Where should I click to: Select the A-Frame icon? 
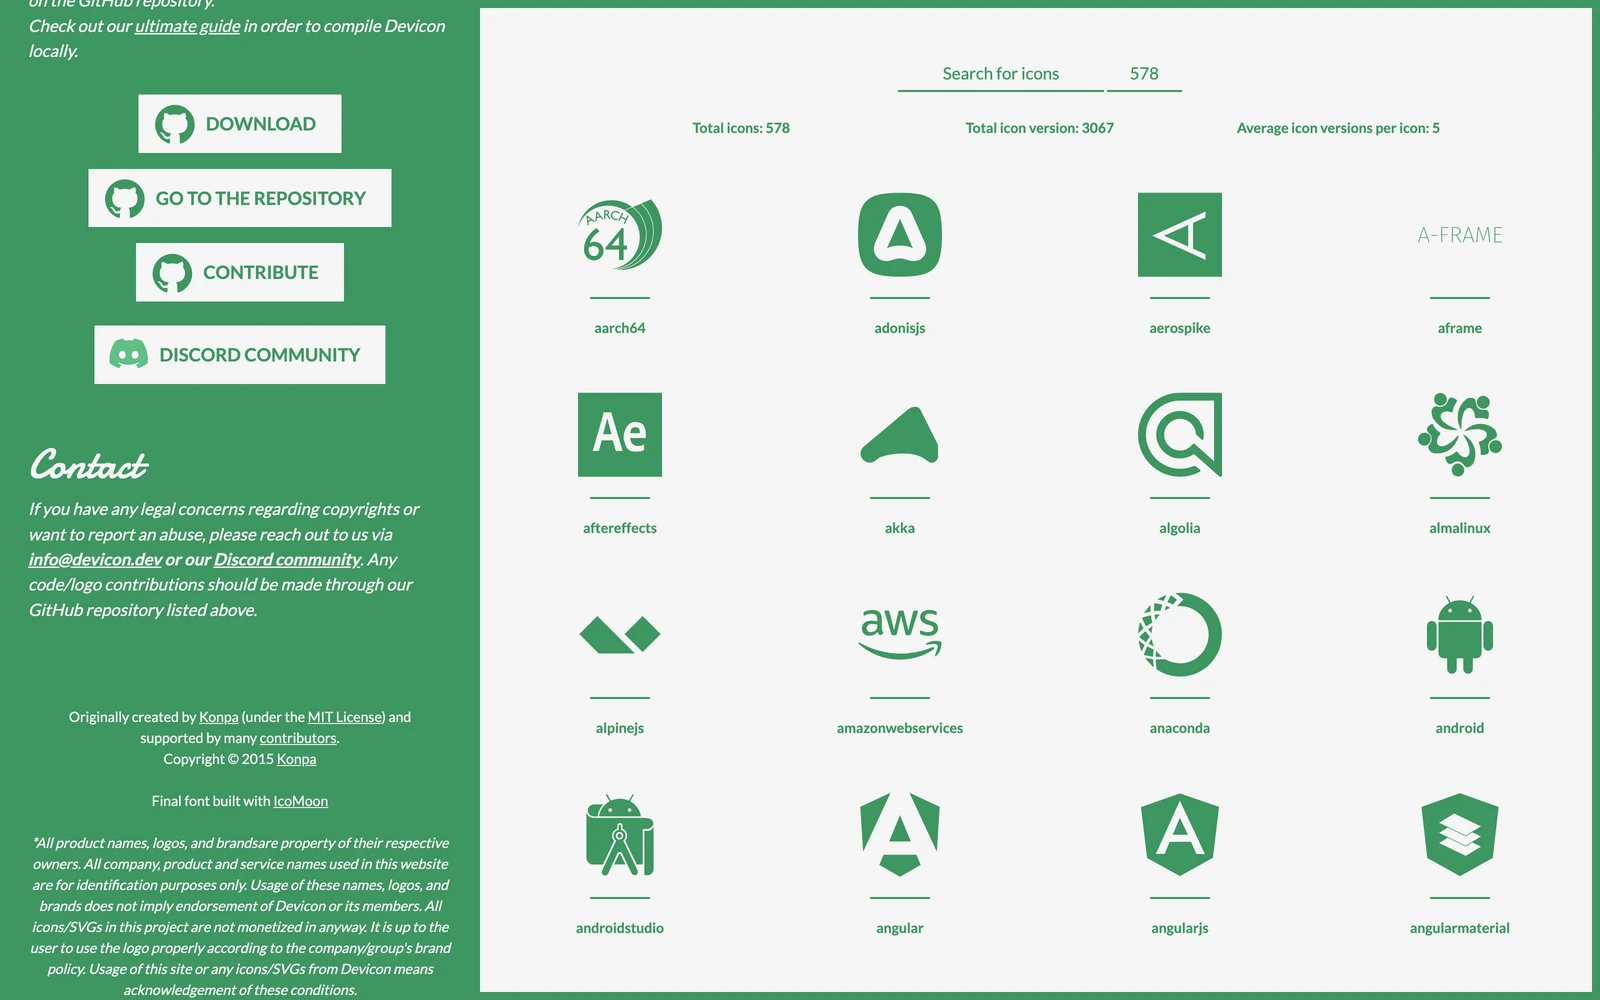pos(1460,235)
